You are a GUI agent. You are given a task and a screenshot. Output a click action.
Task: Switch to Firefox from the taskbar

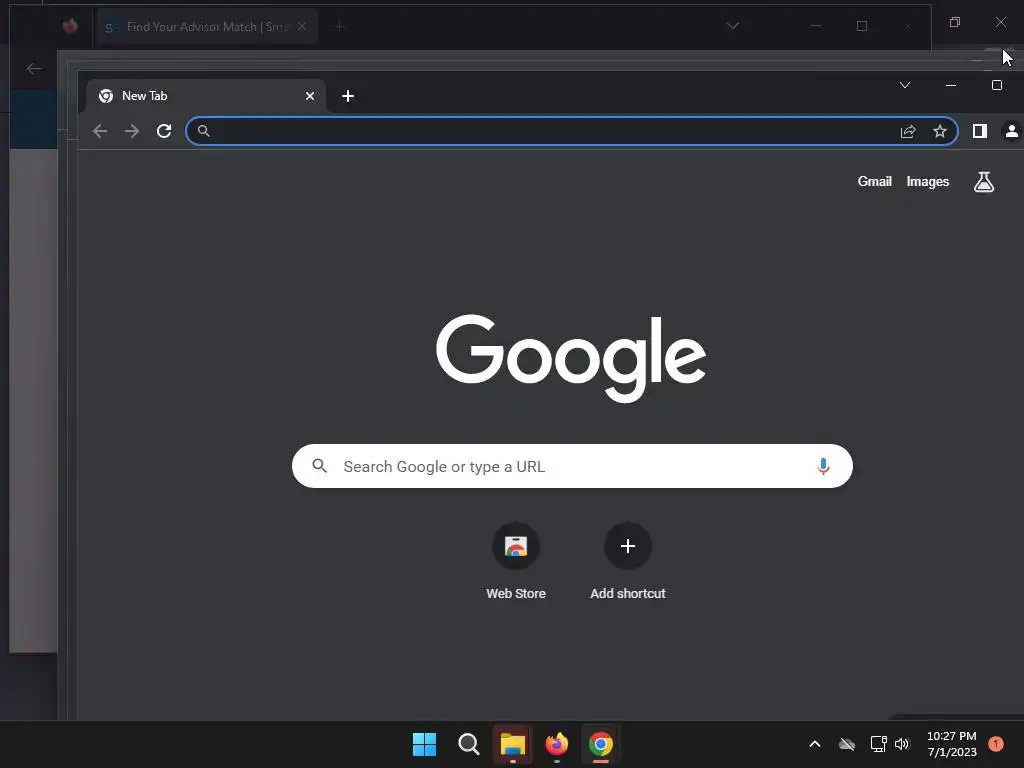coord(556,744)
